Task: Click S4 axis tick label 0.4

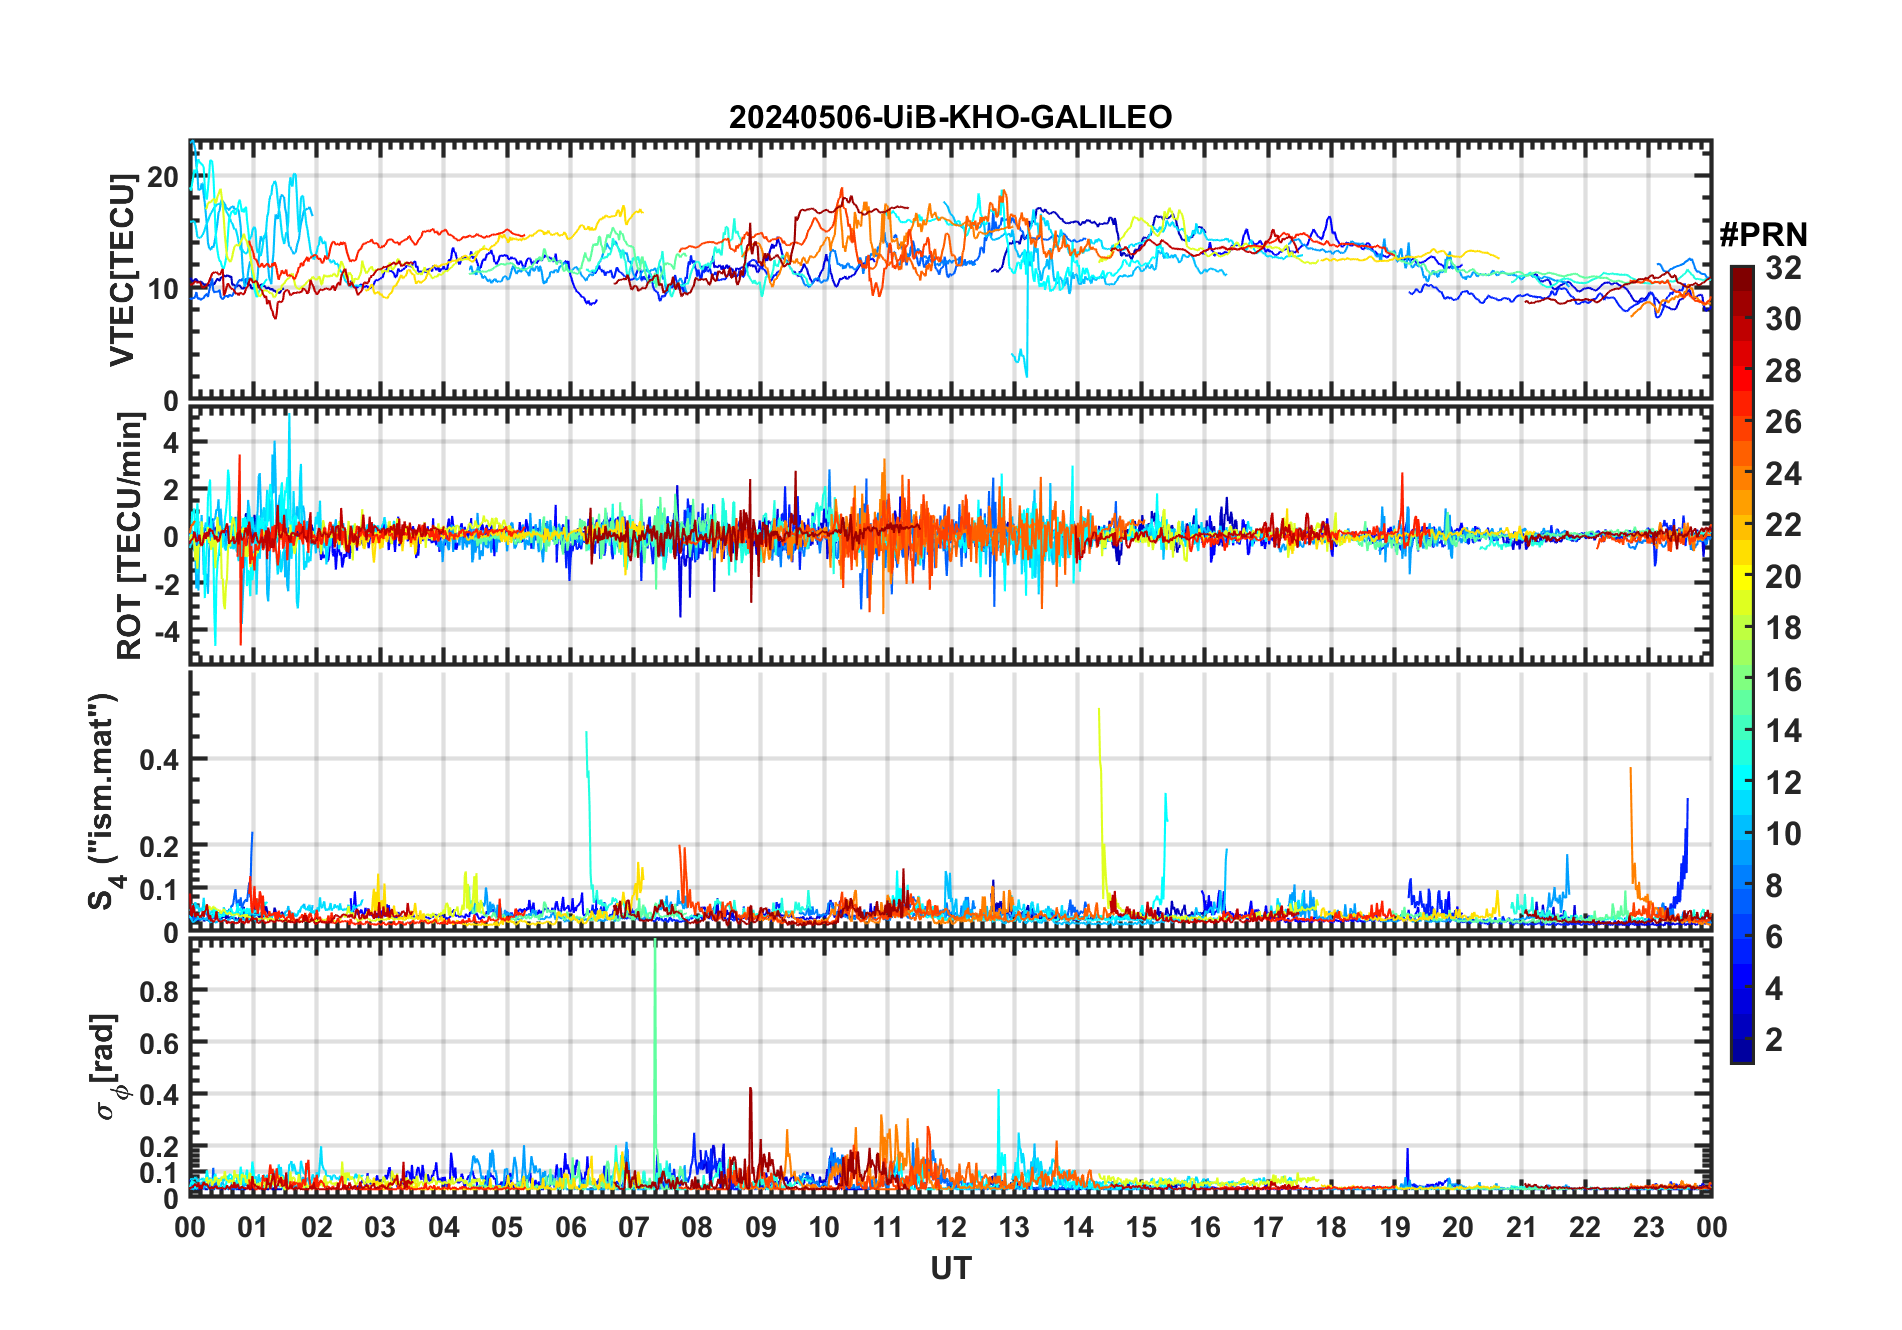Action: point(158,759)
